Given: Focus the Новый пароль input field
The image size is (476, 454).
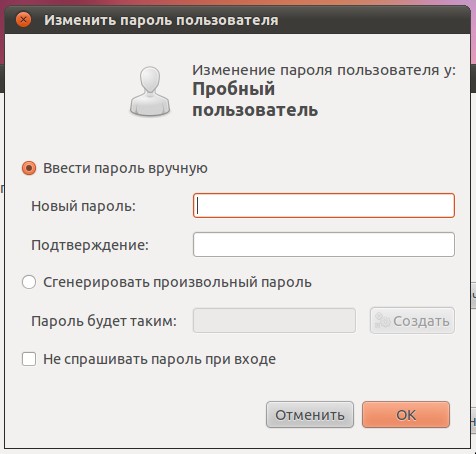Looking at the screenshot, I should (x=324, y=206).
